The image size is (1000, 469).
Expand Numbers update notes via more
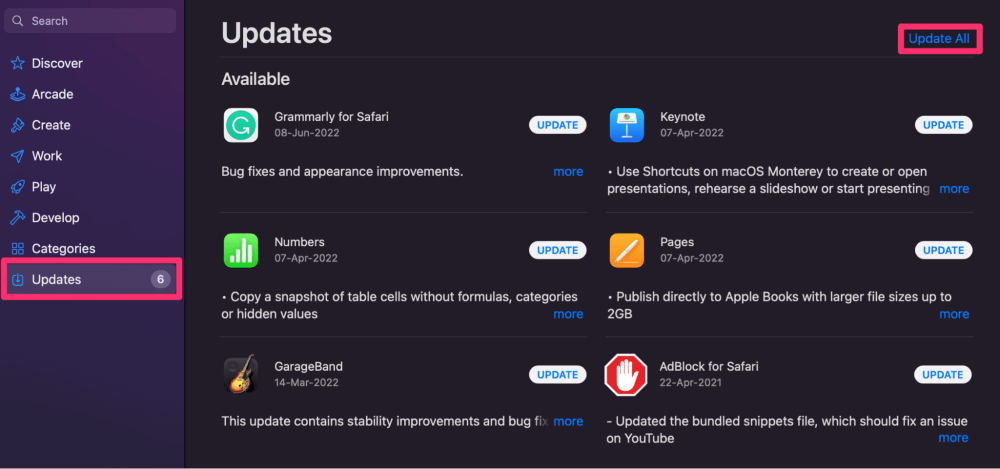[x=568, y=314]
